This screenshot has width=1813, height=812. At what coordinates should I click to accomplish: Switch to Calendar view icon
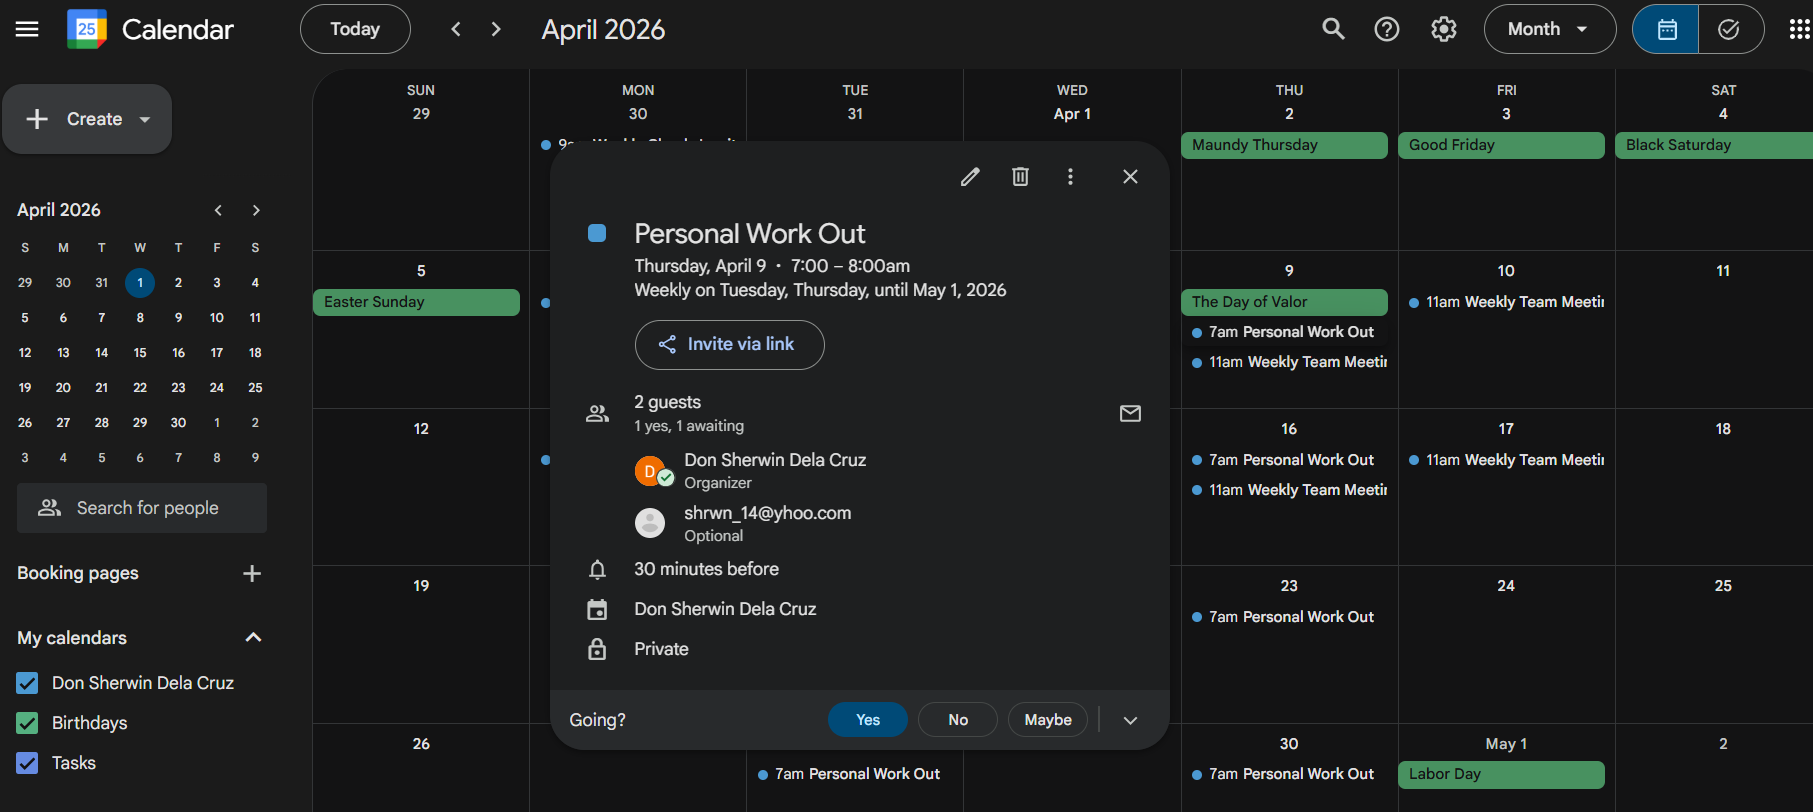pyautogui.click(x=1666, y=29)
